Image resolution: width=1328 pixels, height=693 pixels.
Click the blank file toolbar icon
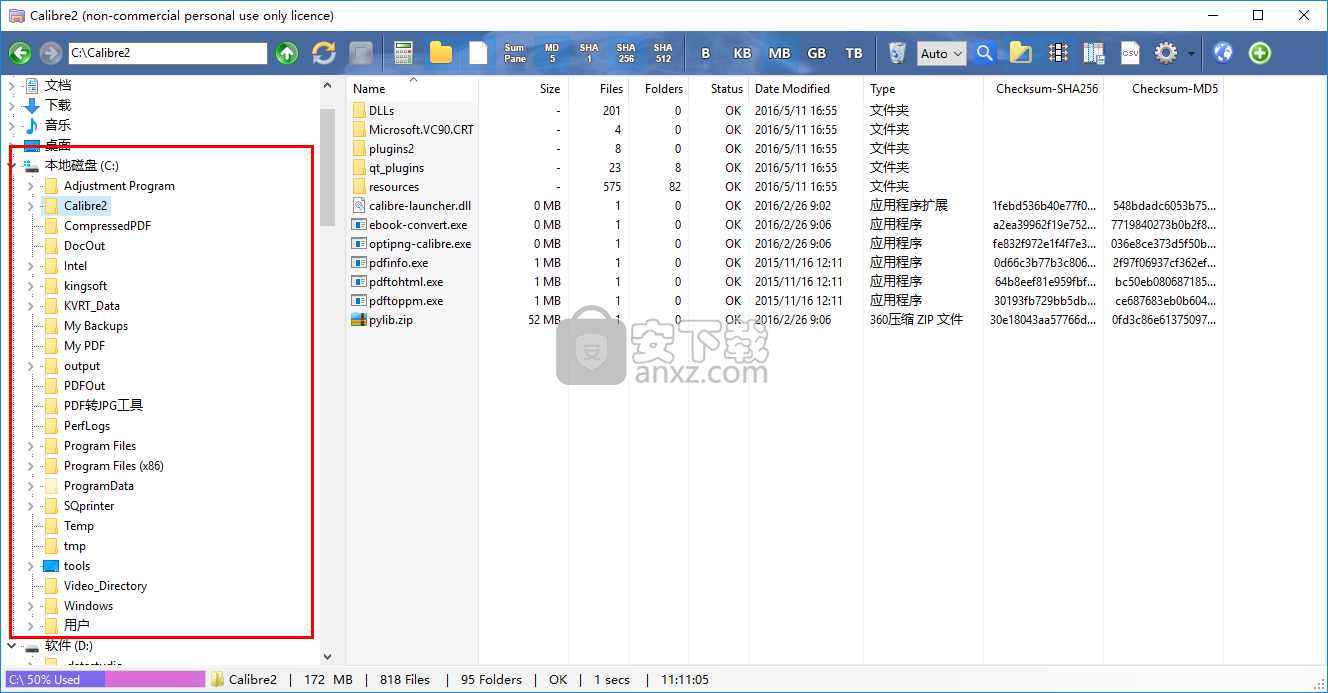tap(478, 53)
